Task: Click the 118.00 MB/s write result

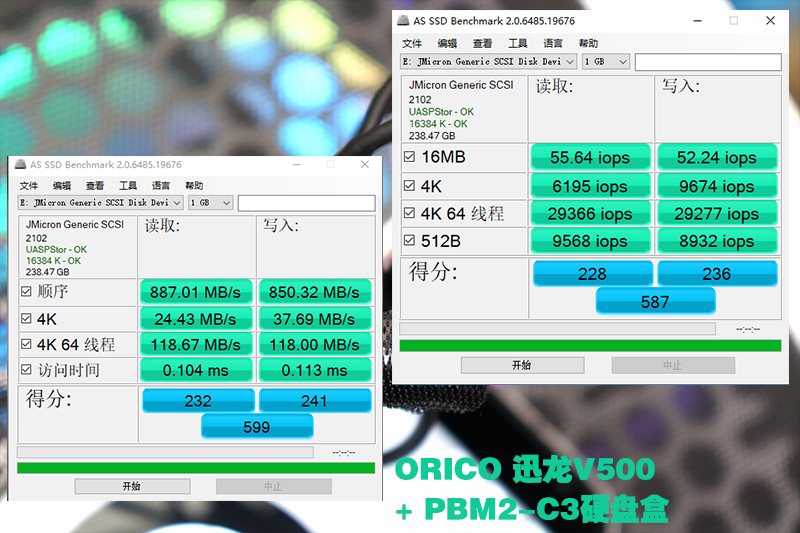Action: pyautogui.click(x=315, y=344)
